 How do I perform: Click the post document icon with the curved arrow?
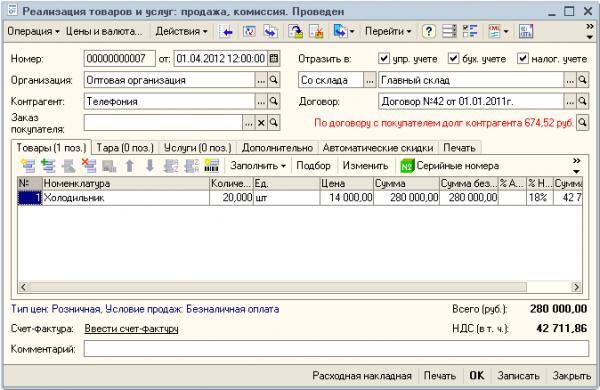(295, 32)
